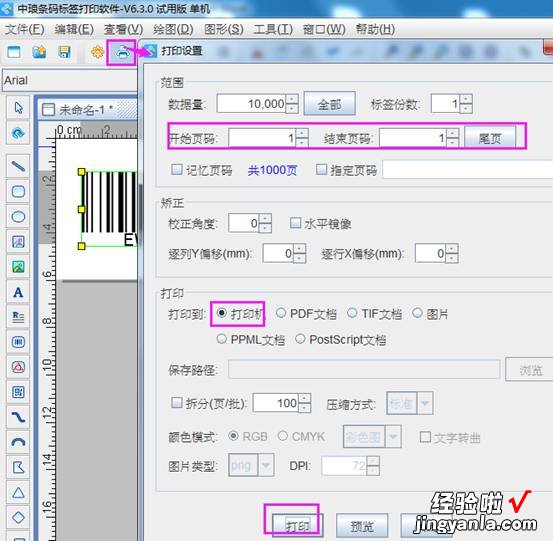Select the triangle shape tool
553x541 pixels.
point(18,492)
